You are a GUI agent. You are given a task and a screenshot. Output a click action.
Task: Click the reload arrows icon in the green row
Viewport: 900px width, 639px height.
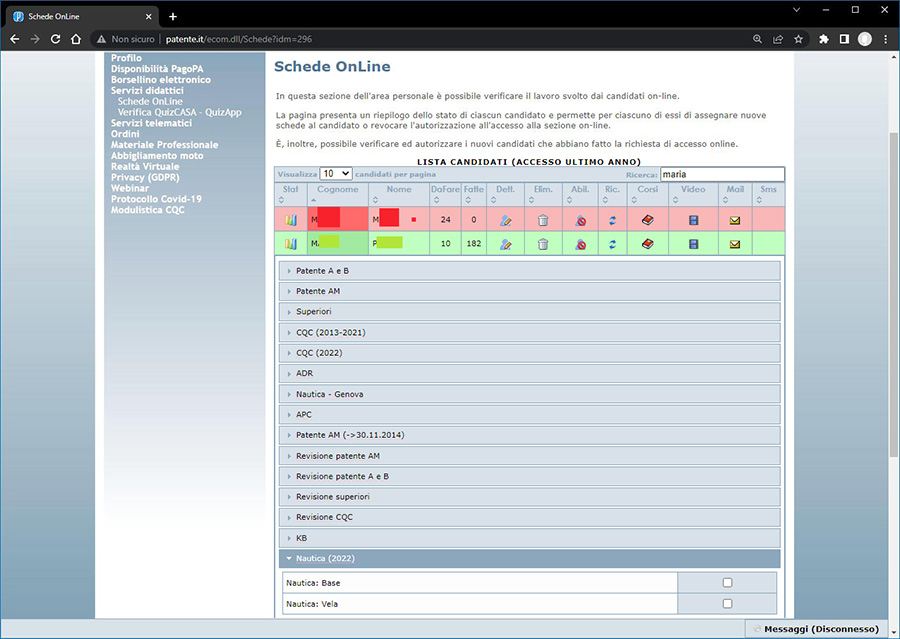(612, 244)
